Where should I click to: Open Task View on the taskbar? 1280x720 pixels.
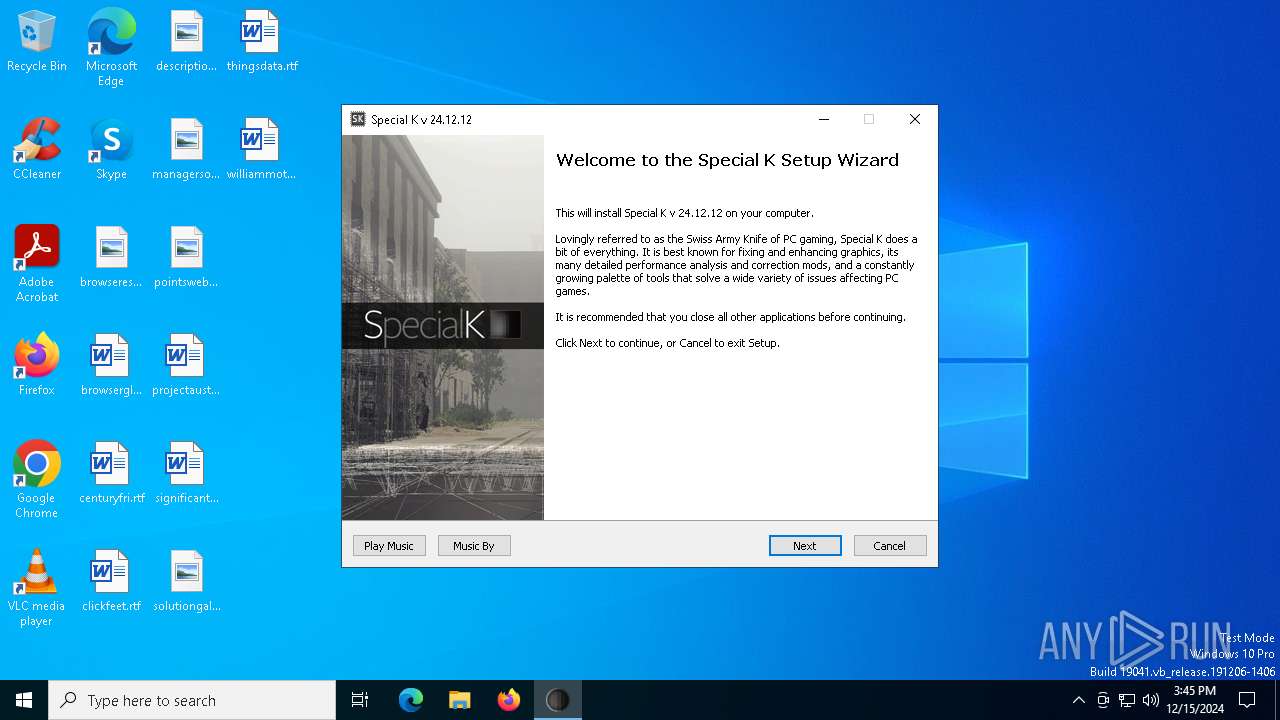click(360, 700)
